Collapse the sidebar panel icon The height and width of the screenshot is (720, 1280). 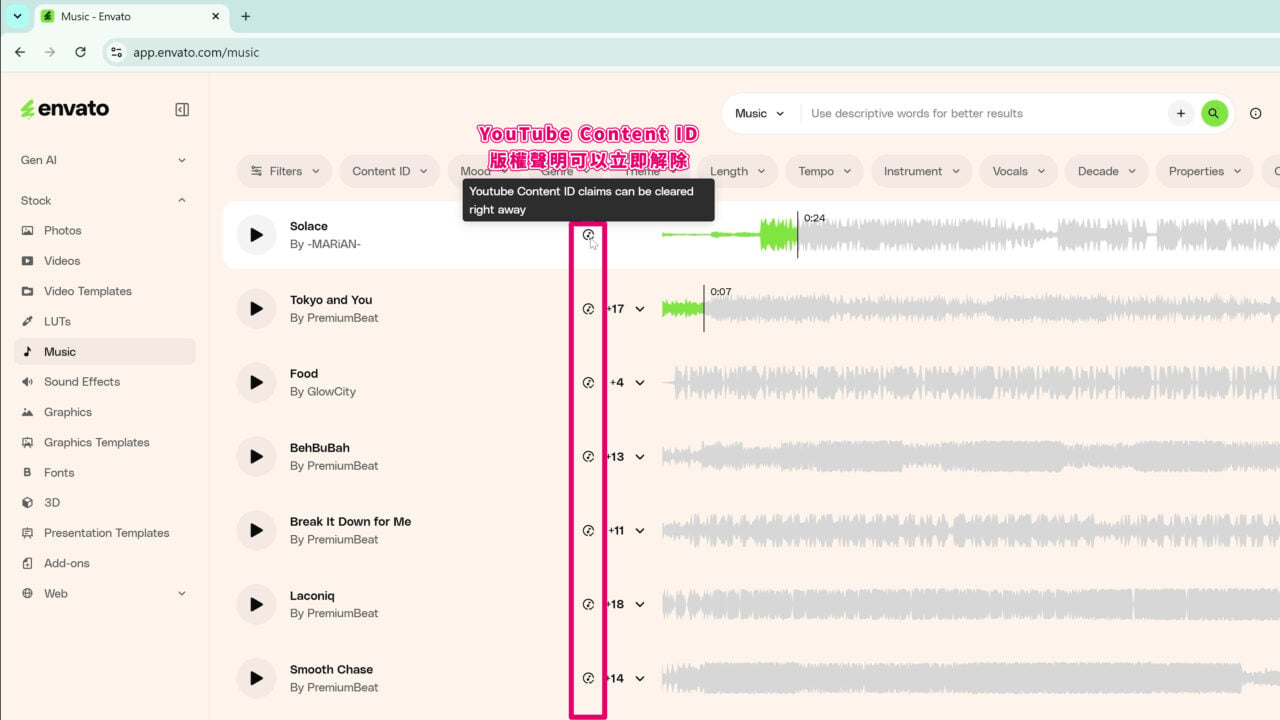[x=182, y=110]
